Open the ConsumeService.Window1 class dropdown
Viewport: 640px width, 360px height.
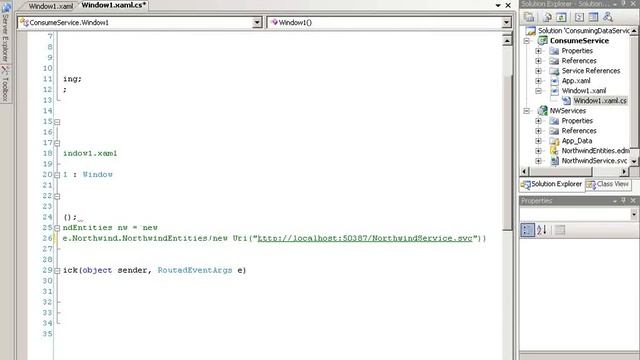tap(257, 22)
